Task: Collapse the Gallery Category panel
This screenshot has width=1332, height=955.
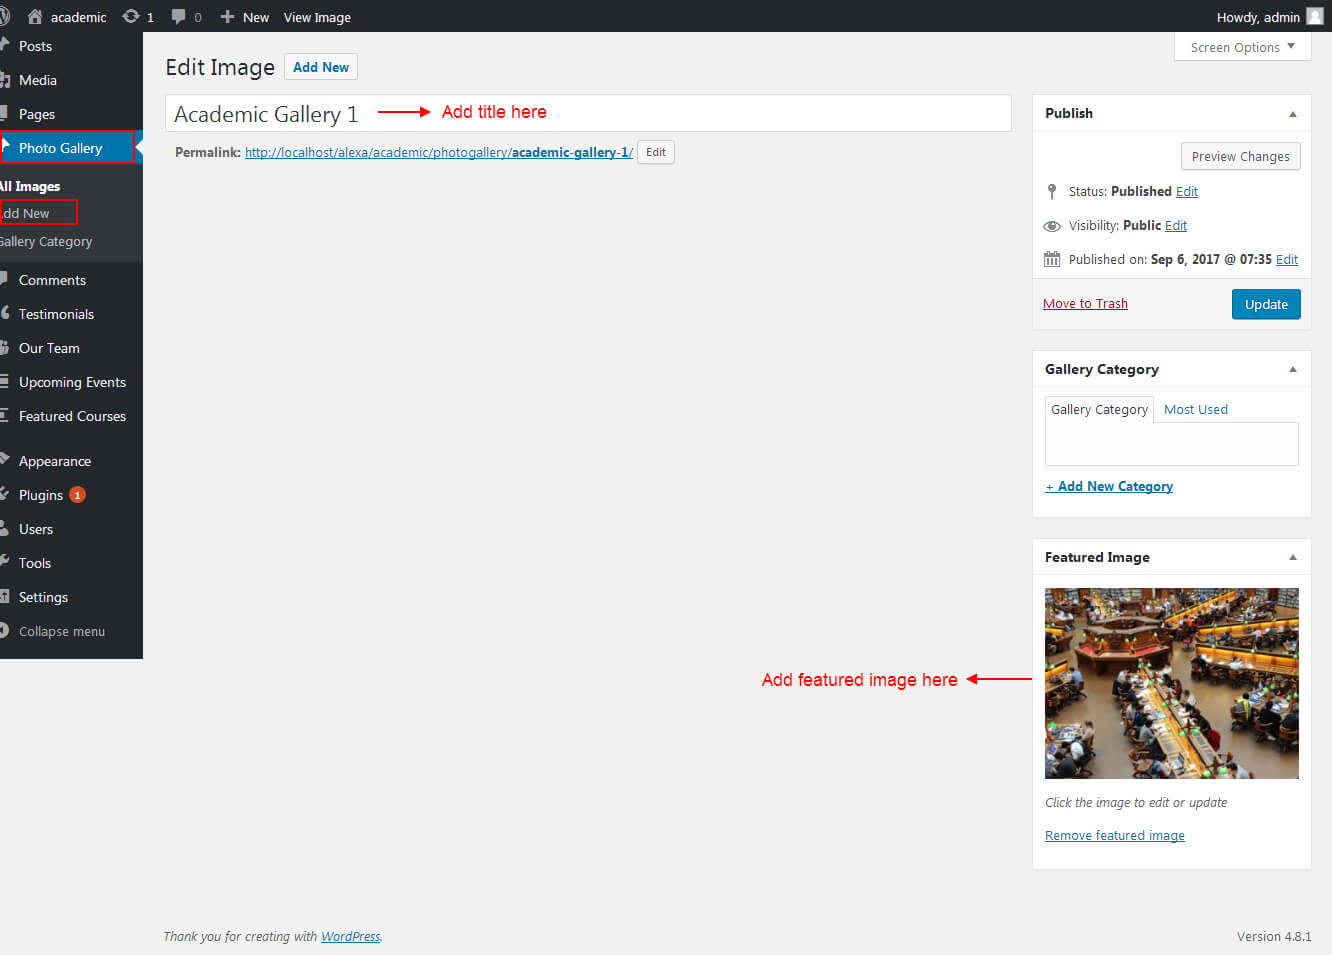Action: click(x=1293, y=369)
